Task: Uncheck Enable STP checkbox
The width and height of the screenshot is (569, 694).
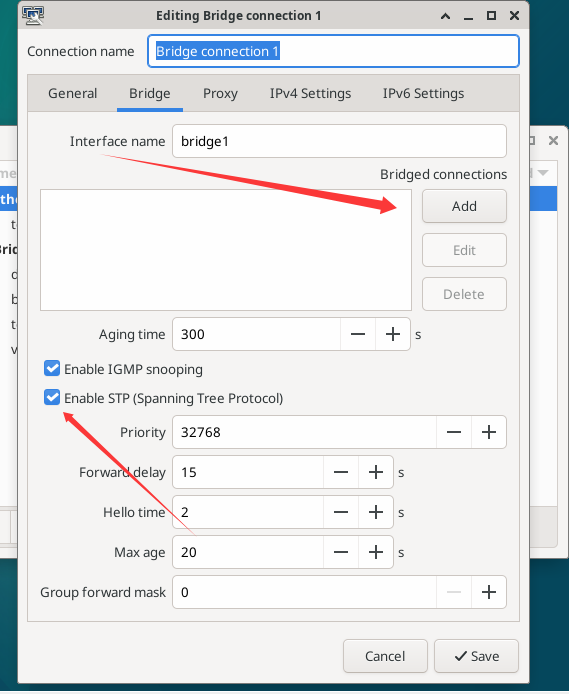Action: pos(52,397)
